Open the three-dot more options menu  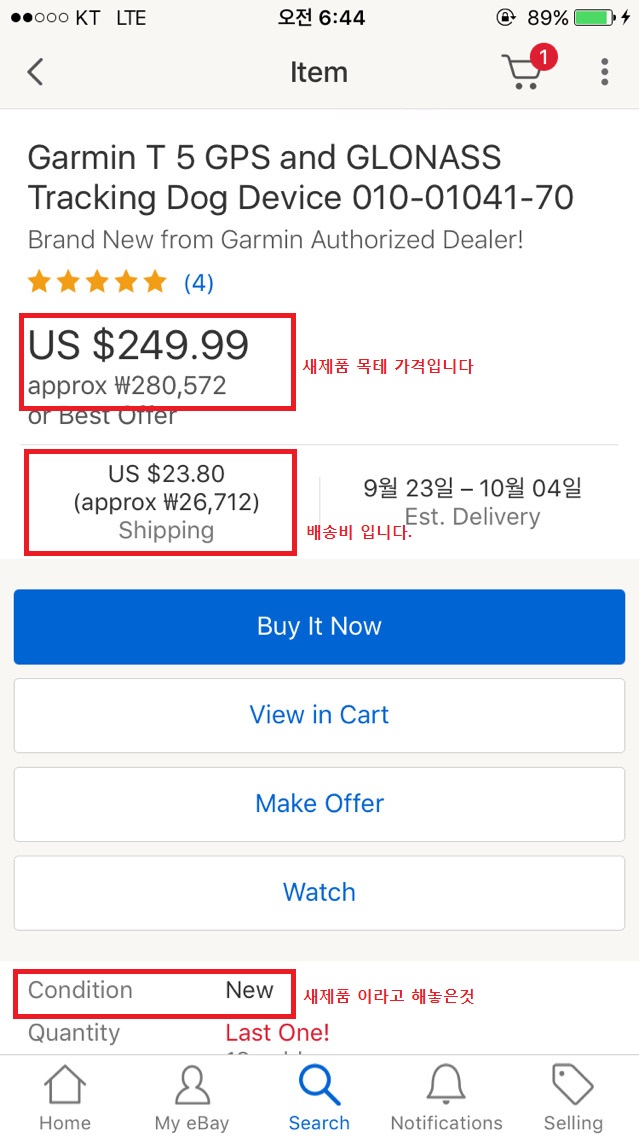(x=605, y=72)
